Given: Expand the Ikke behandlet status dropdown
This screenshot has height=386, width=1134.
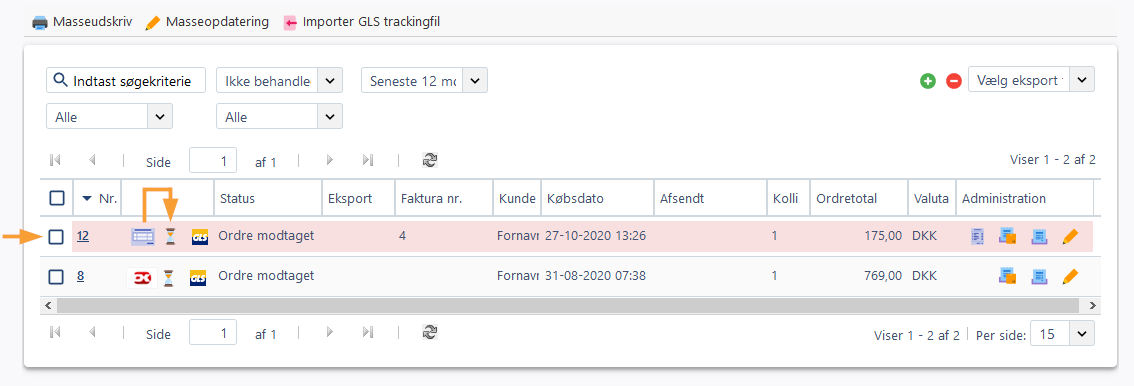Looking at the screenshot, I should [279, 81].
